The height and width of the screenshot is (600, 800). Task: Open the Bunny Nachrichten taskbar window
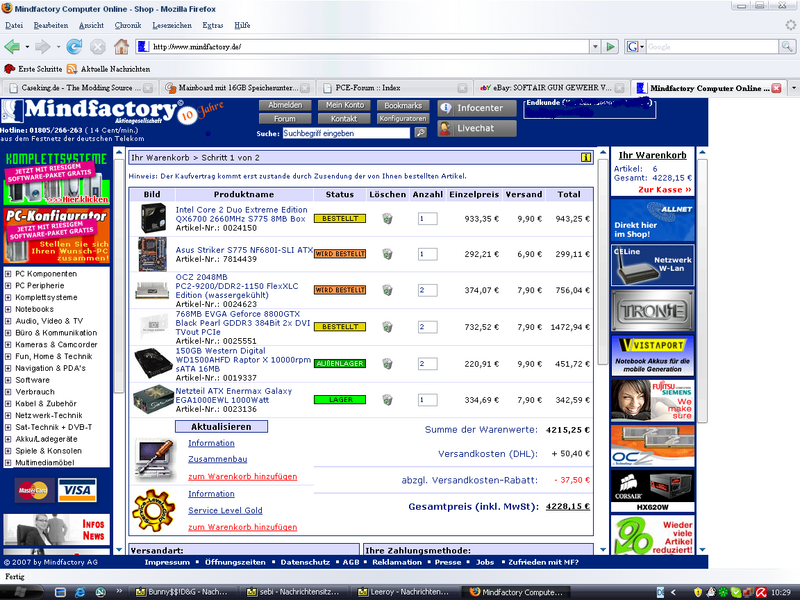182,592
